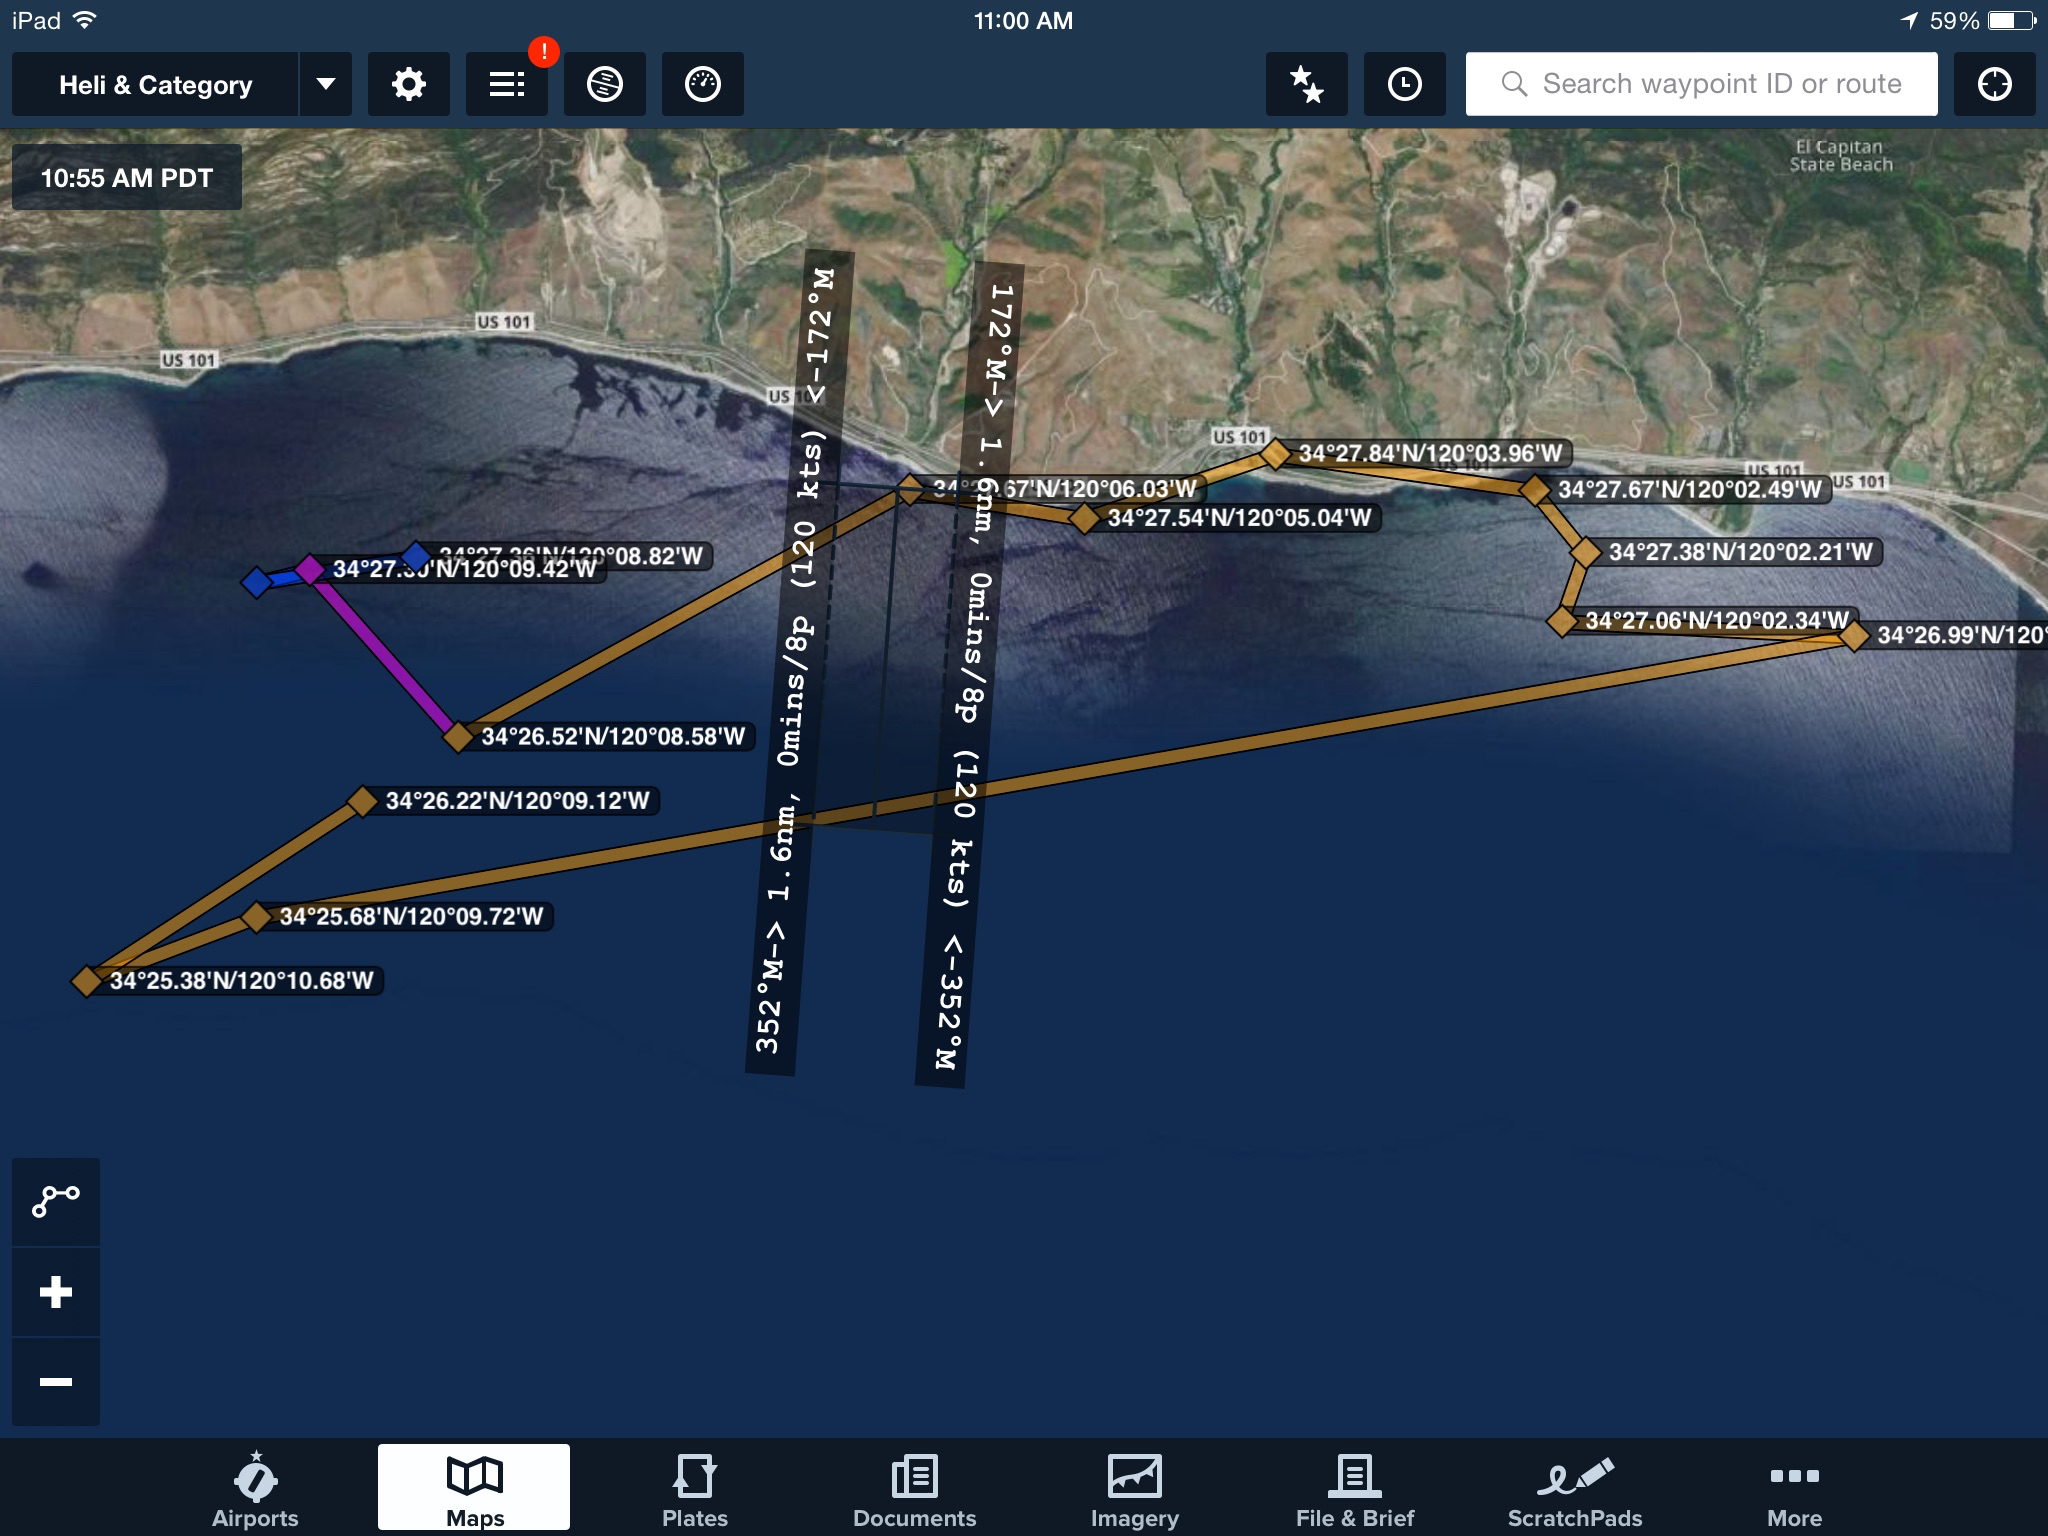Center map with the crosshair icon
Viewport: 2048px width, 1536px height.
(x=1994, y=84)
